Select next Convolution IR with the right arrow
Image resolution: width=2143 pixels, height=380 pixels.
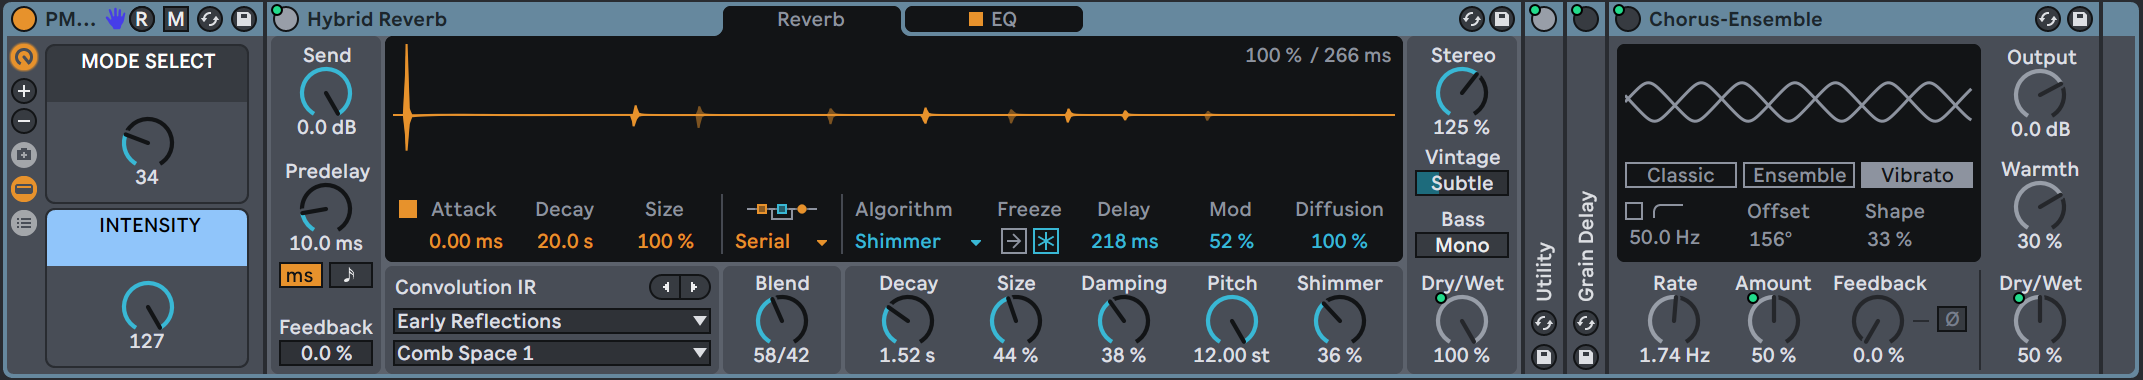click(695, 288)
